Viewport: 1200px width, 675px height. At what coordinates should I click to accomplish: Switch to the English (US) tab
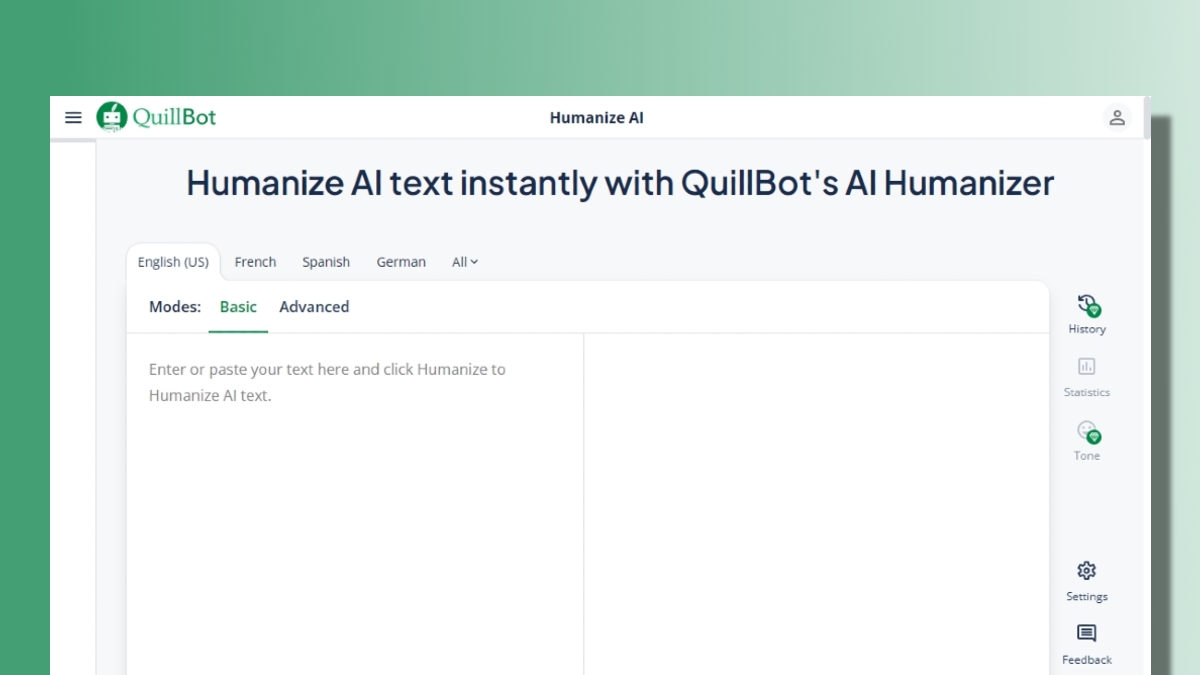[x=172, y=261]
